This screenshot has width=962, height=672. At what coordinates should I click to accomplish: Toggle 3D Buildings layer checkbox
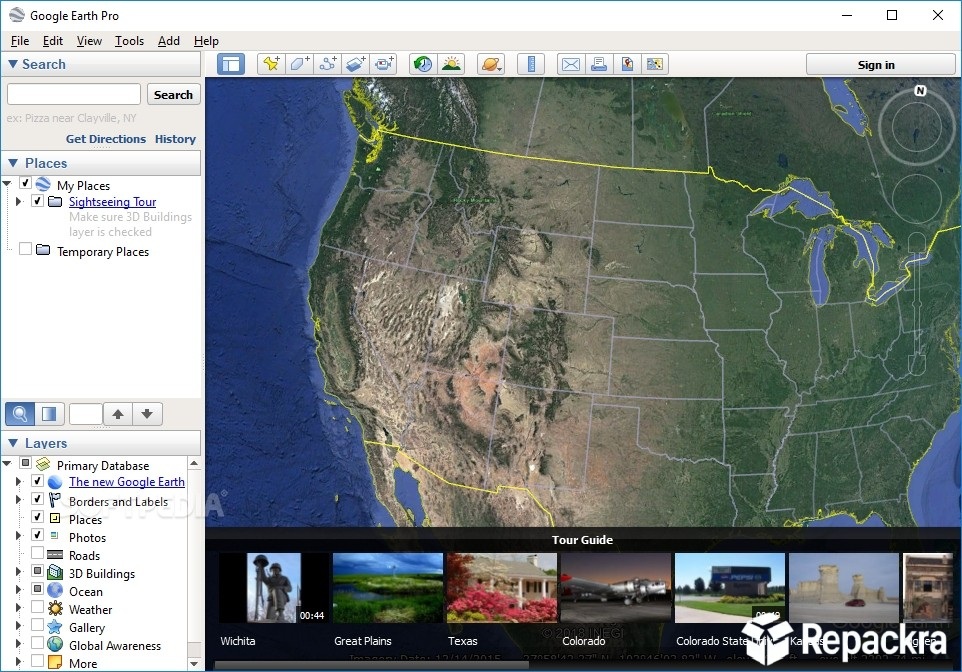37,571
